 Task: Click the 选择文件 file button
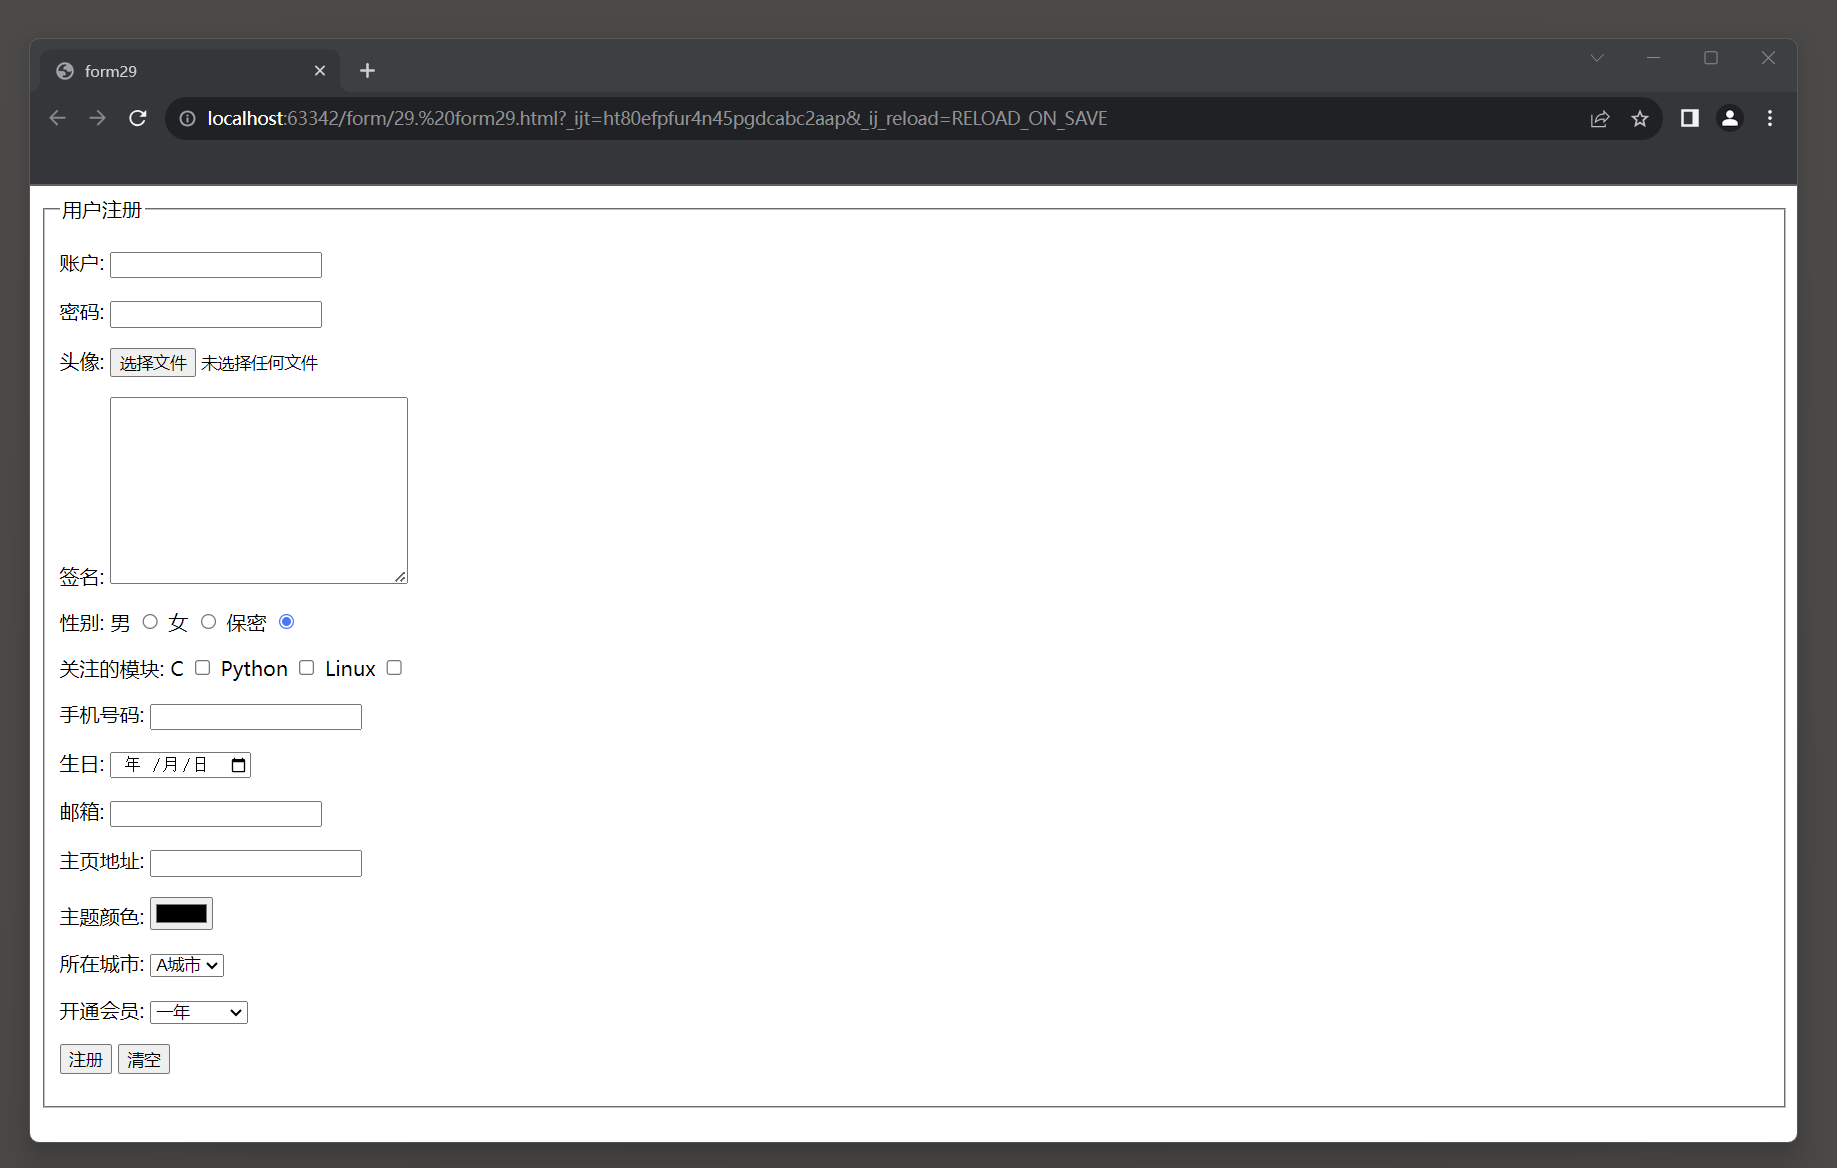(x=153, y=363)
